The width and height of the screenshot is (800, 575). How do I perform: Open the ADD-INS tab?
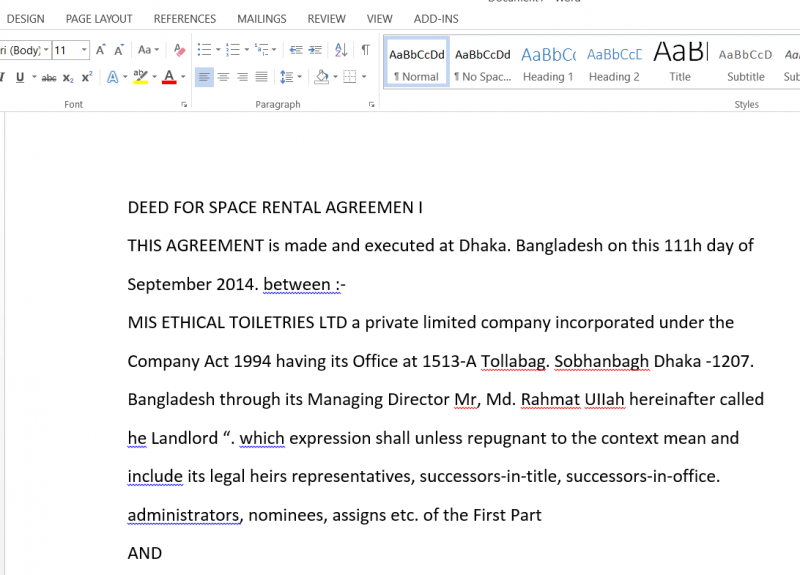point(436,19)
